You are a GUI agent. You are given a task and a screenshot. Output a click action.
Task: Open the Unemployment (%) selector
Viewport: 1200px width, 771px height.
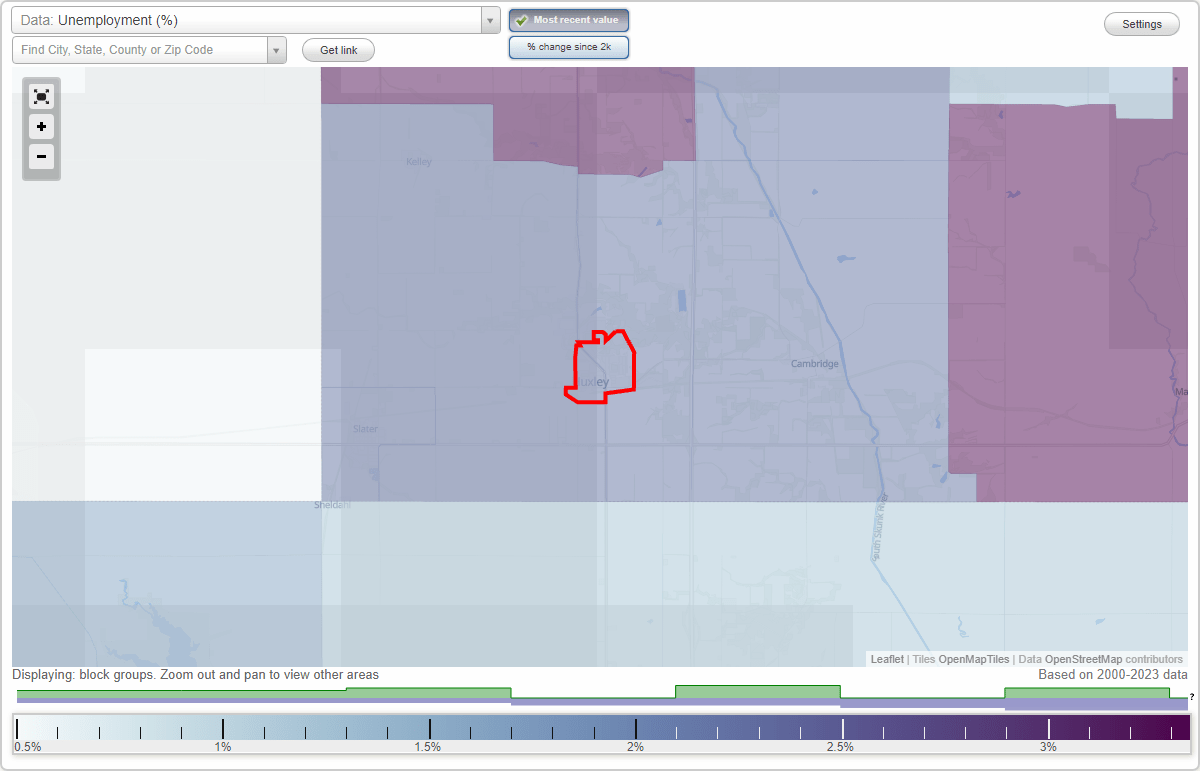250,19
